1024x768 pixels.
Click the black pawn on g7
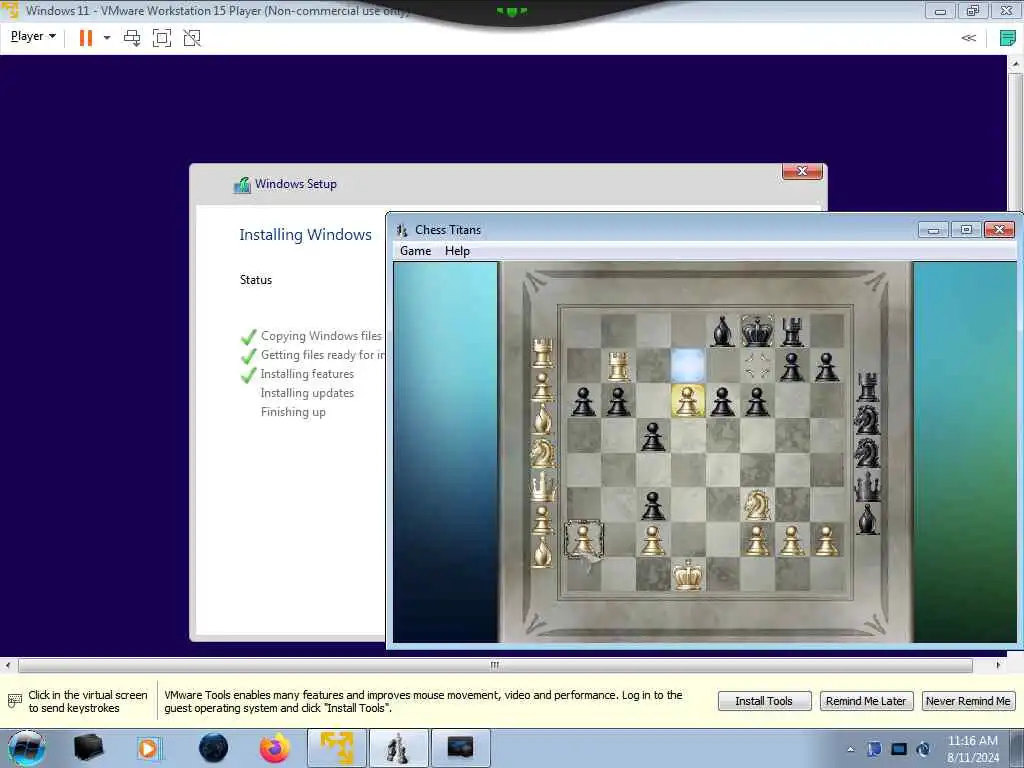[792, 367]
